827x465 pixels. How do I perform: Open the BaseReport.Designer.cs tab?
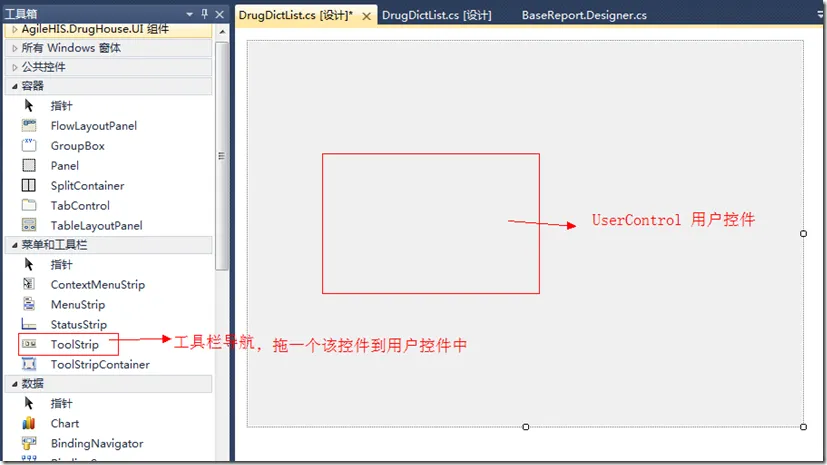(584, 15)
